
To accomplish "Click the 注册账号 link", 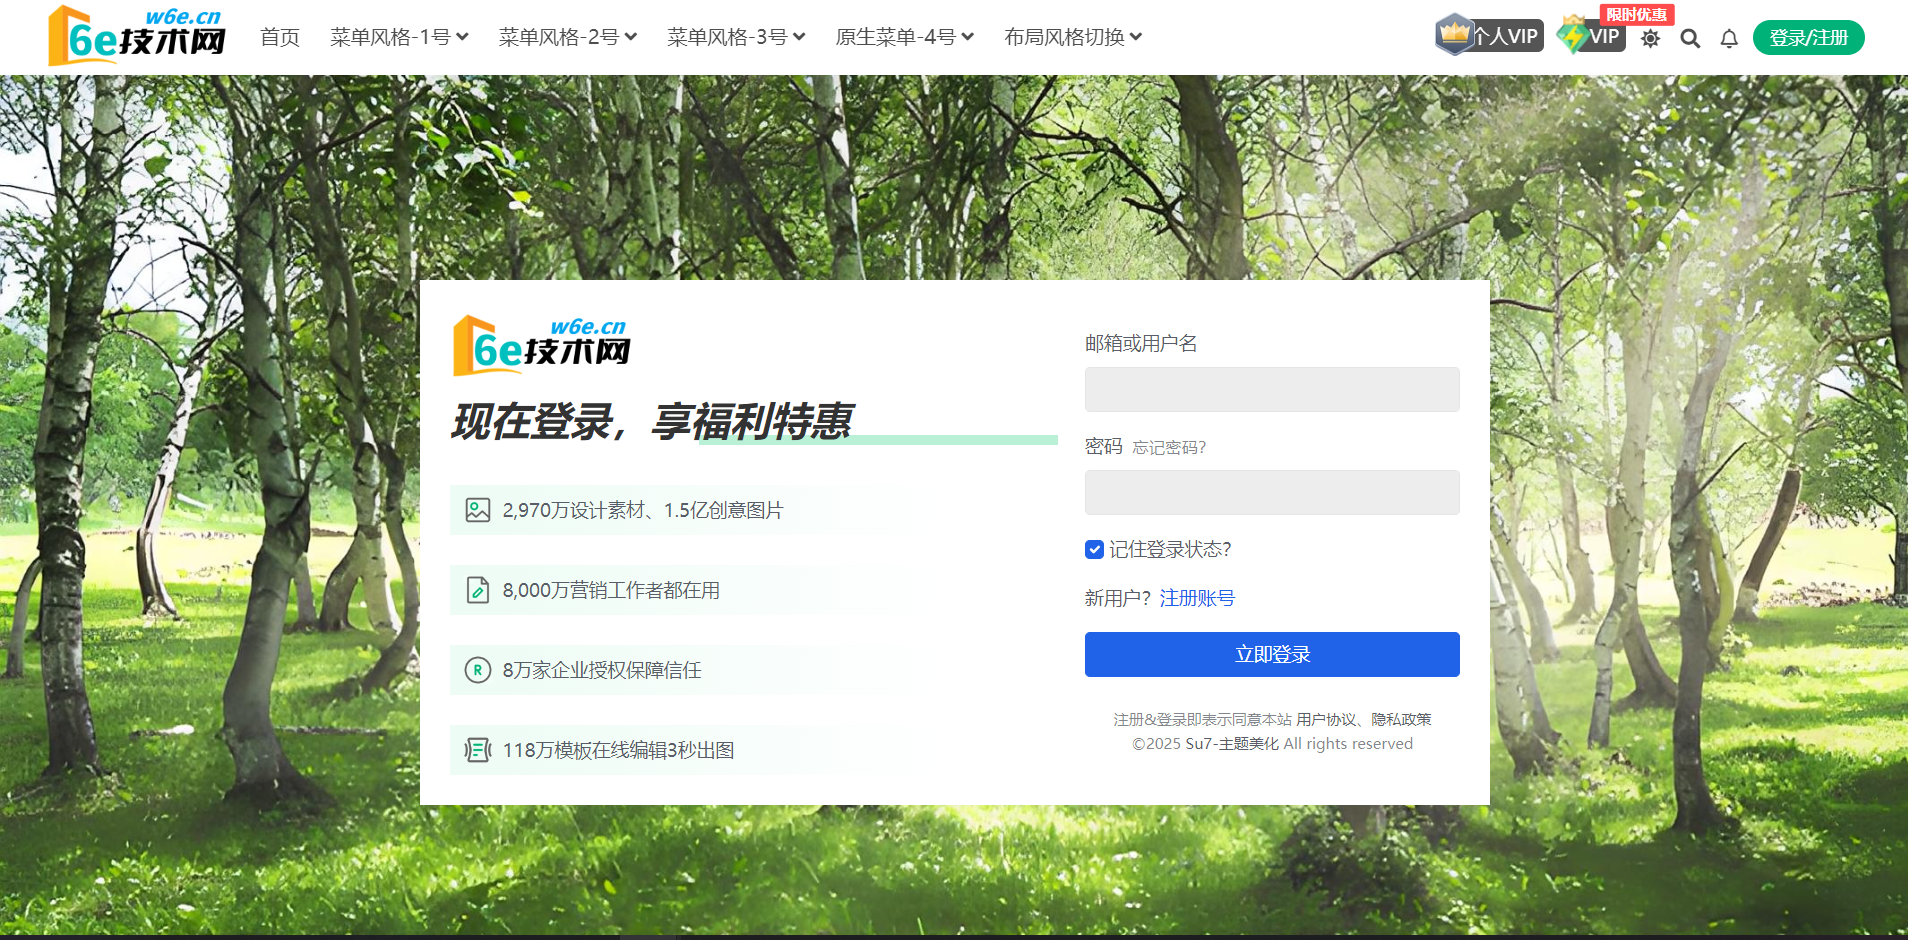I will point(1197,598).
